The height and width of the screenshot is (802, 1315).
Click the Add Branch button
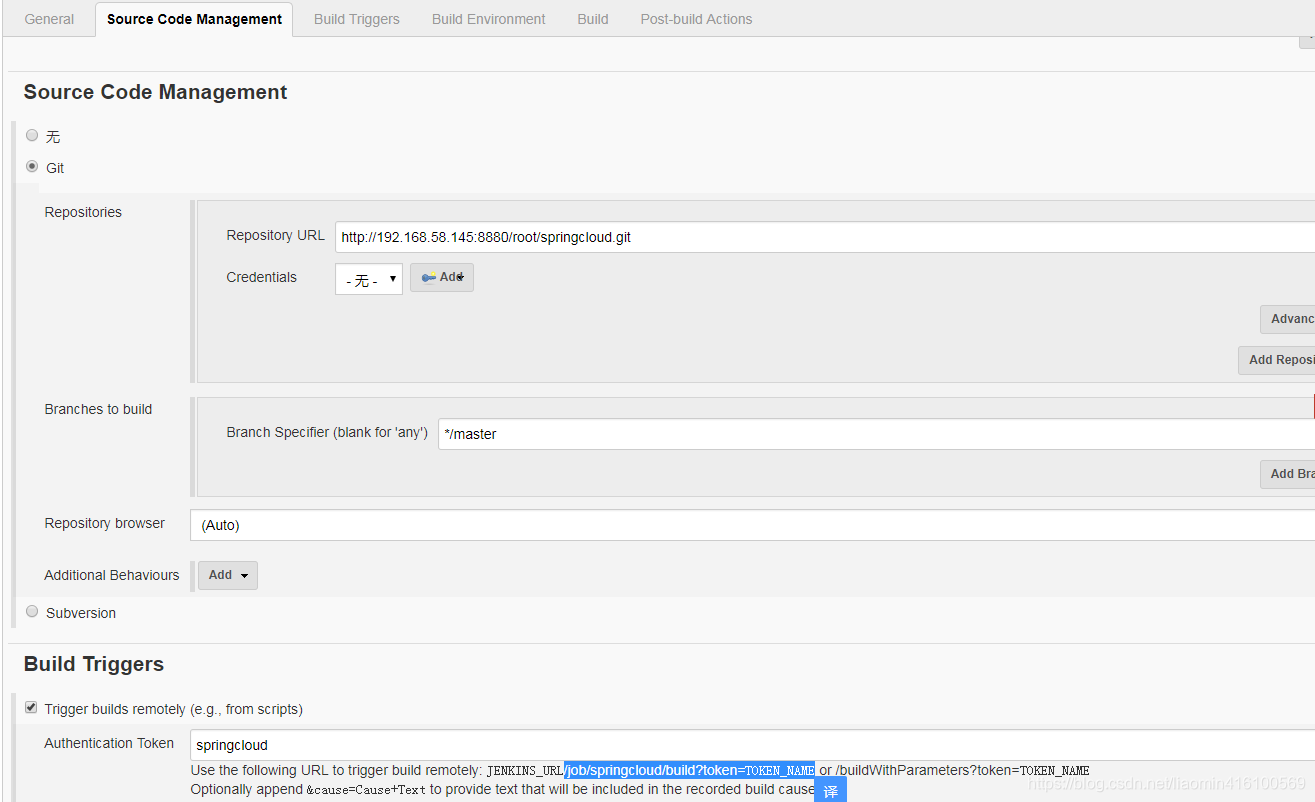(1288, 474)
